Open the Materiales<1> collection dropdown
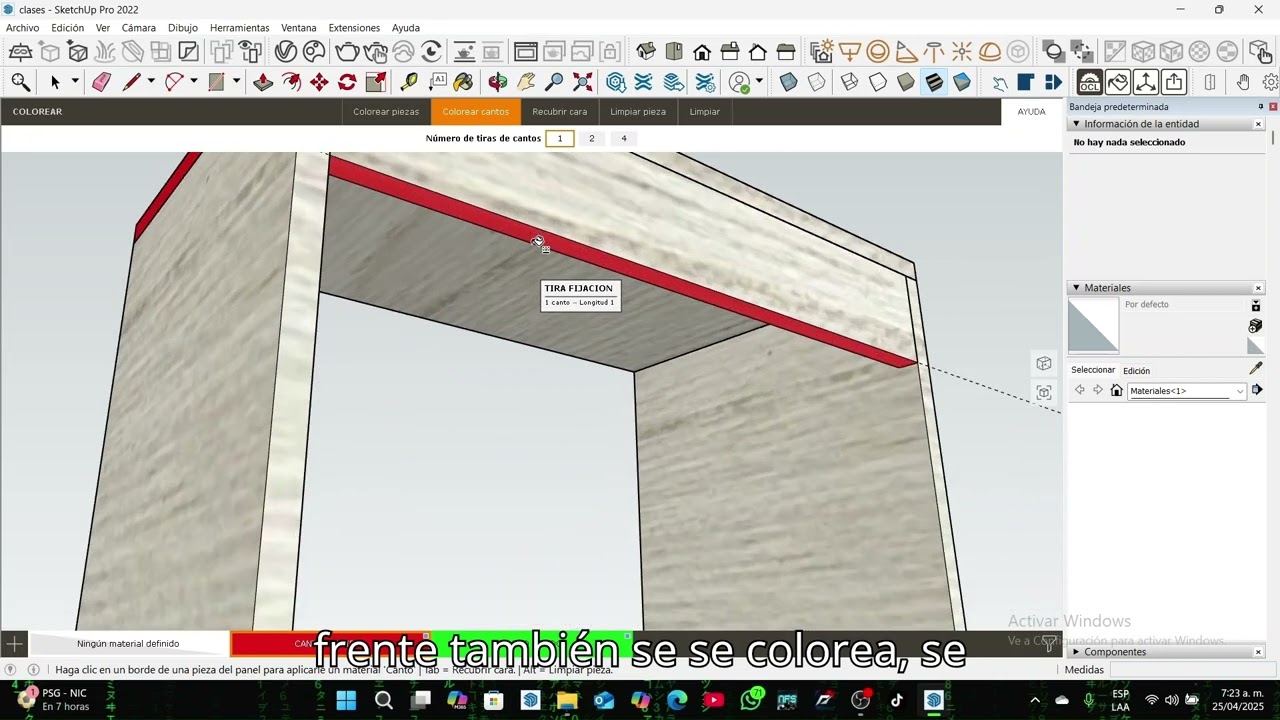The image size is (1280, 720). (x=1187, y=391)
